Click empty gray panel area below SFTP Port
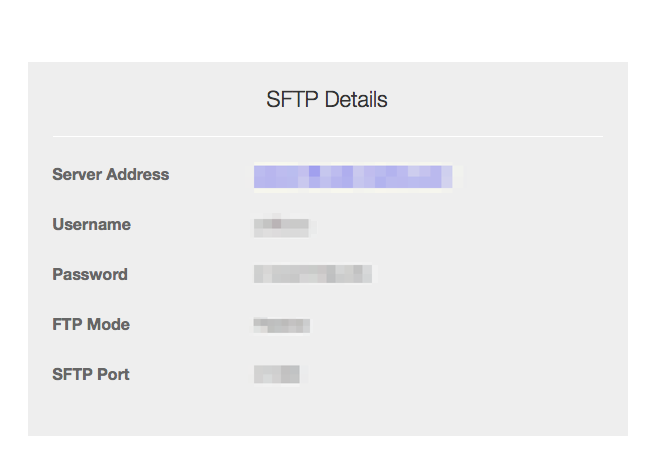Viewport: 662px width, 475px height. click(327, 412)
